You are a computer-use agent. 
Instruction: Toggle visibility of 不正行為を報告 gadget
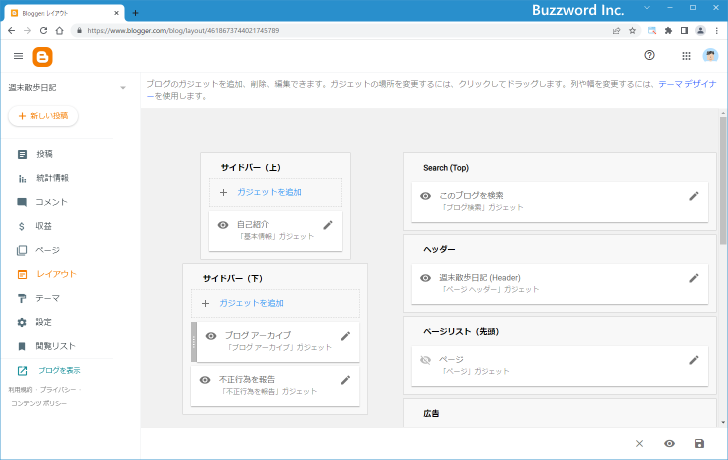point(205,380)
